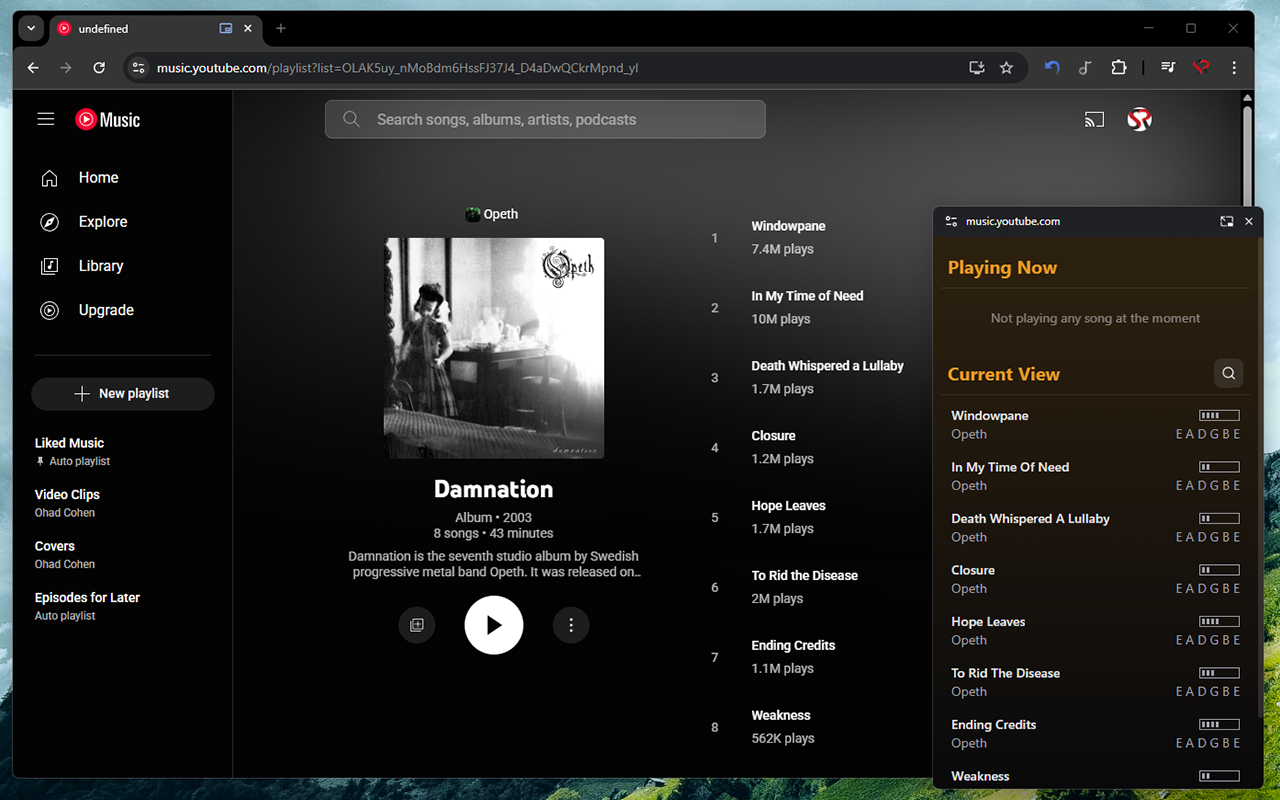Click E A D G B E tuning for Hope Leaves
This screenshot has height=800, width=1280.
(1208, 640)
